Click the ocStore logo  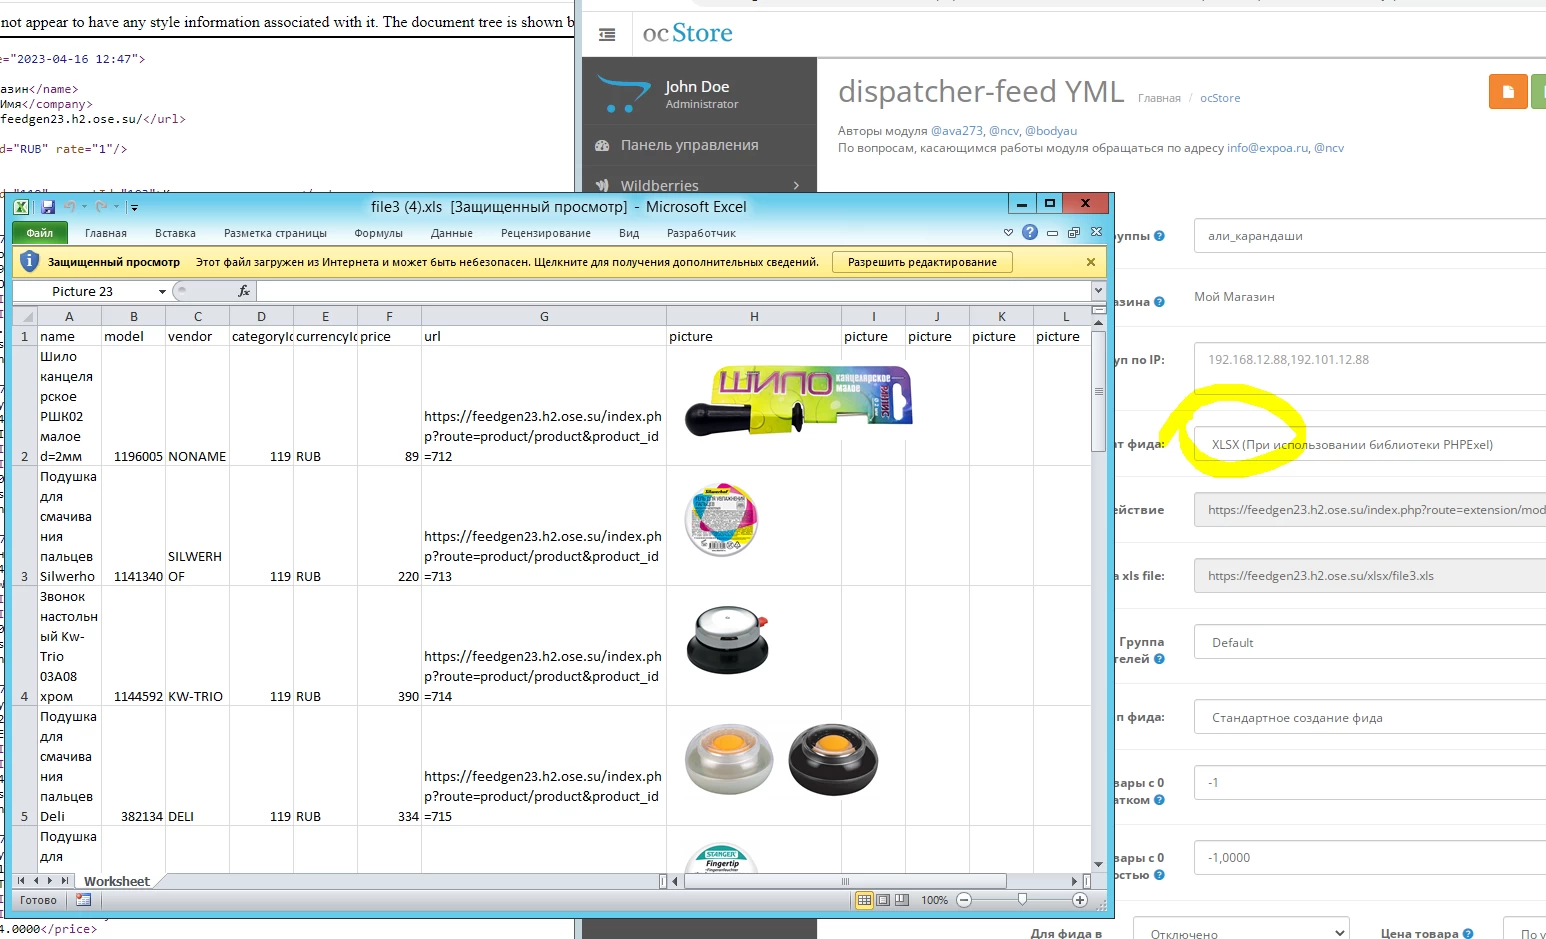pos(688,33)
